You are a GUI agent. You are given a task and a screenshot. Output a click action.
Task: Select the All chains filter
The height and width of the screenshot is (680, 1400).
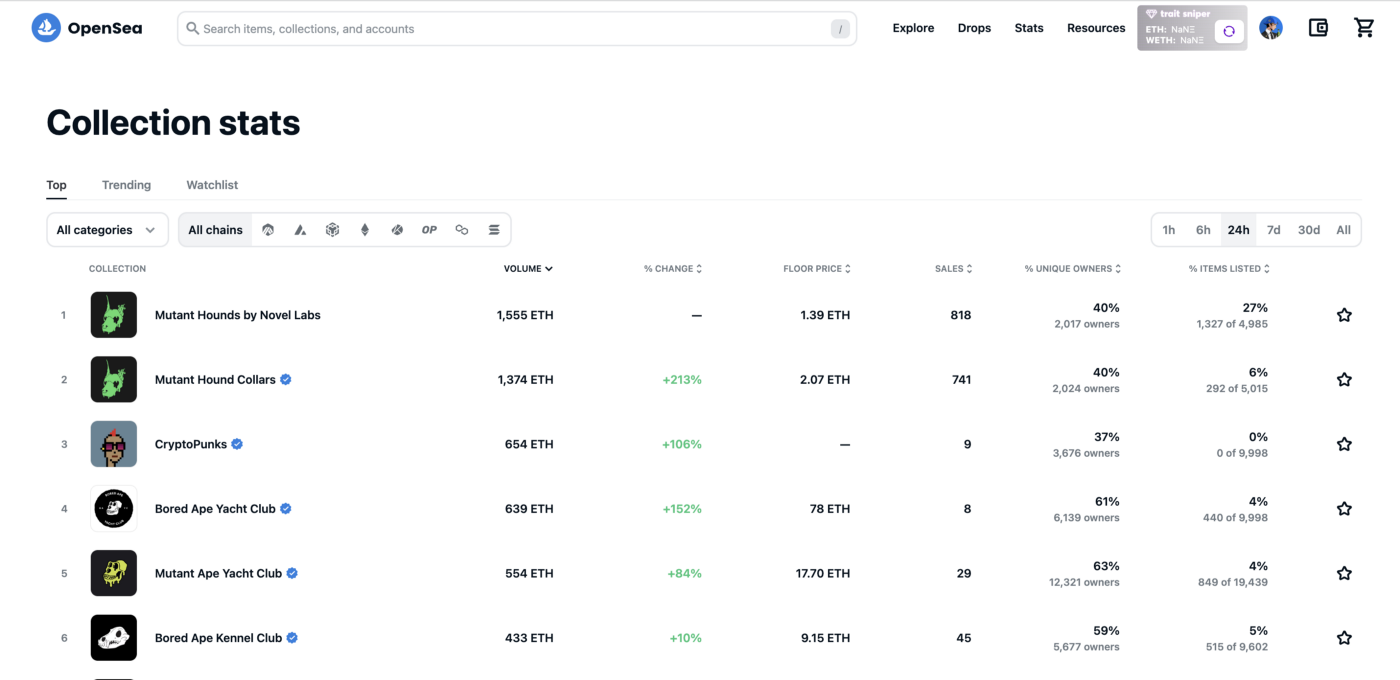[x=216, y=230]
